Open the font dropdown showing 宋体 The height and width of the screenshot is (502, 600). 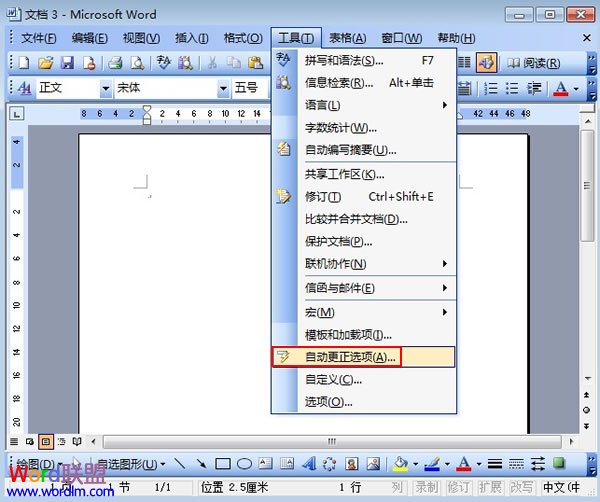tap(223, 89)
